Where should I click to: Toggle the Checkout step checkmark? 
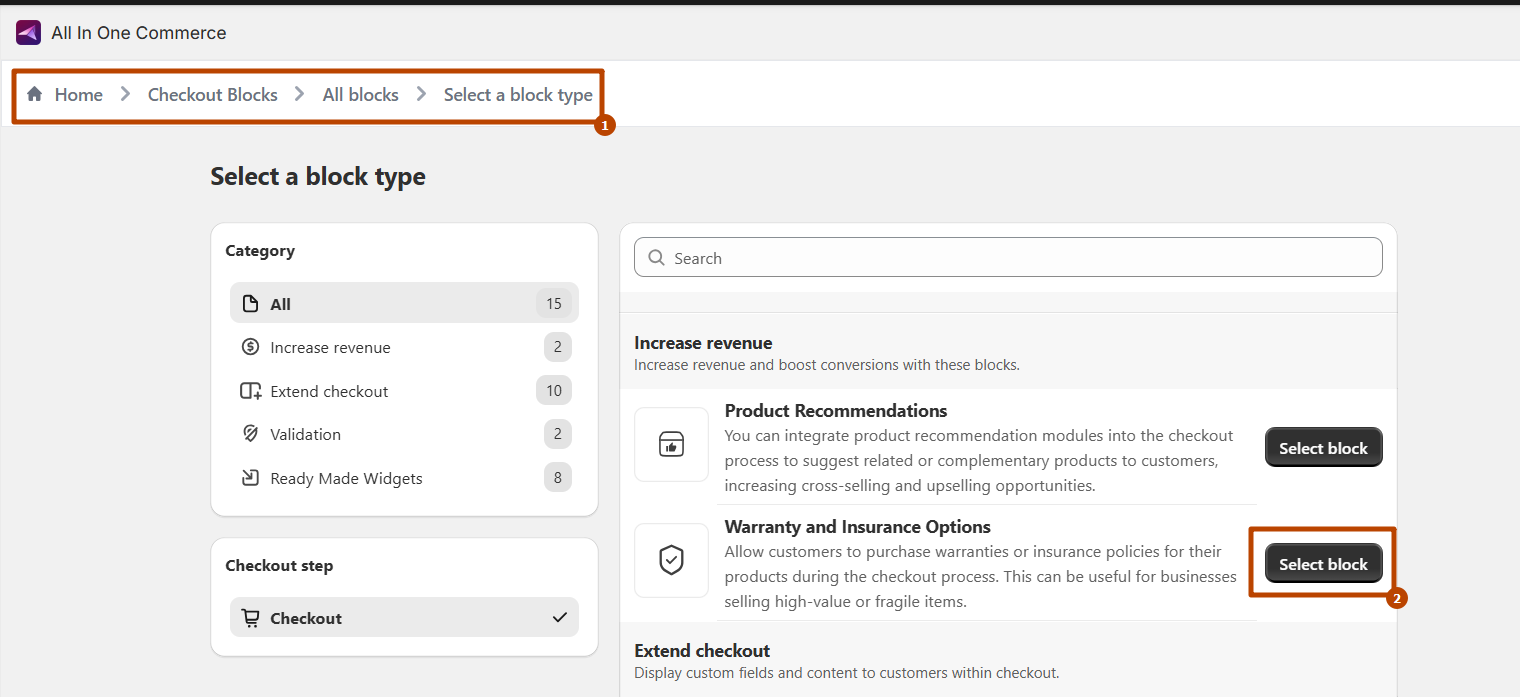coord(559,618)
